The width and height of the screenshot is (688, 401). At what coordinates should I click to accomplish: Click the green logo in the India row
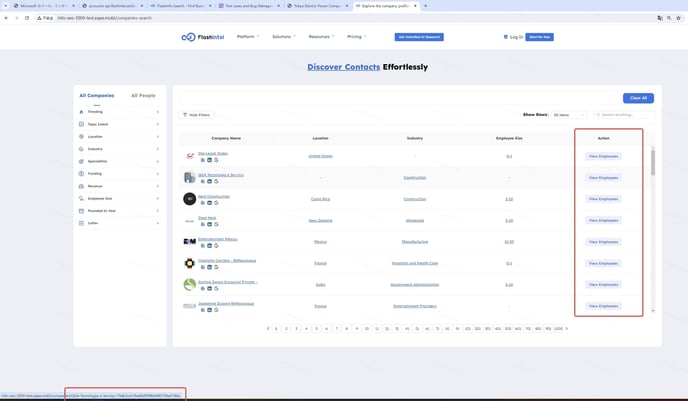point(190,284)
